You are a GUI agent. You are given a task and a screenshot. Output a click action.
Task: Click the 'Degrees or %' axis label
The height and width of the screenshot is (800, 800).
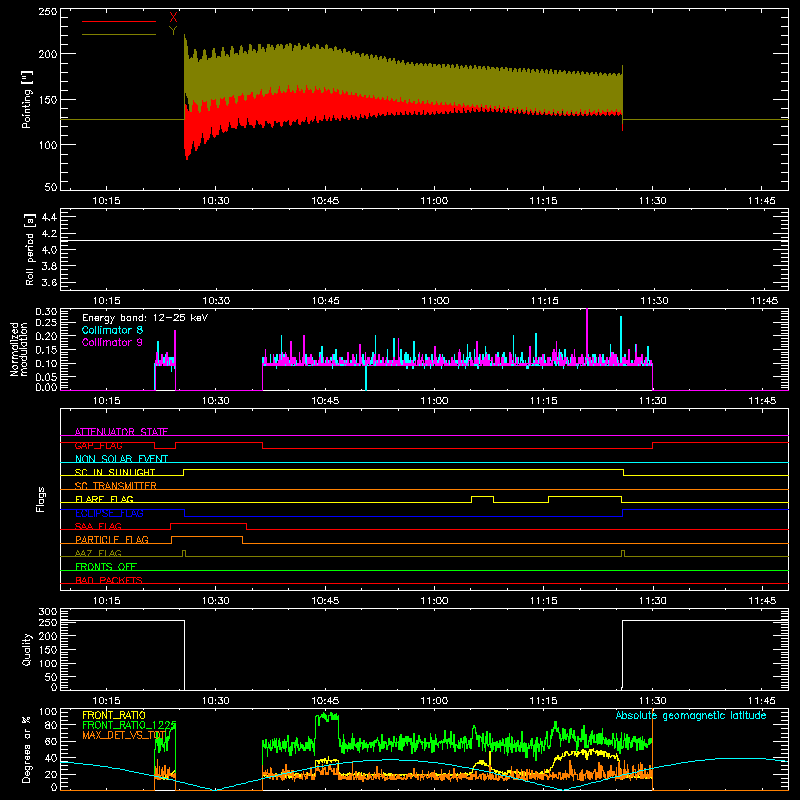(27, 750)
